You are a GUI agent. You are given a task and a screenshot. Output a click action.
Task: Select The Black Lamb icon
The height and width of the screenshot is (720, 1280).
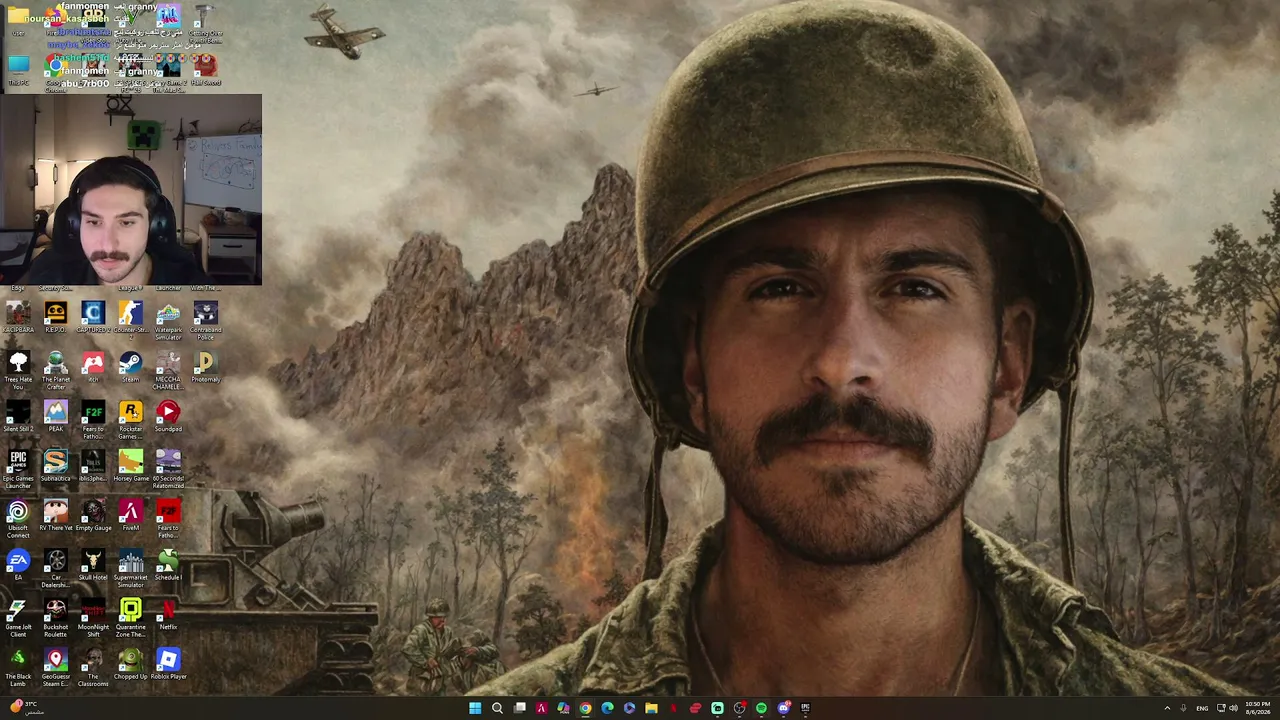(x=18, y=668)
